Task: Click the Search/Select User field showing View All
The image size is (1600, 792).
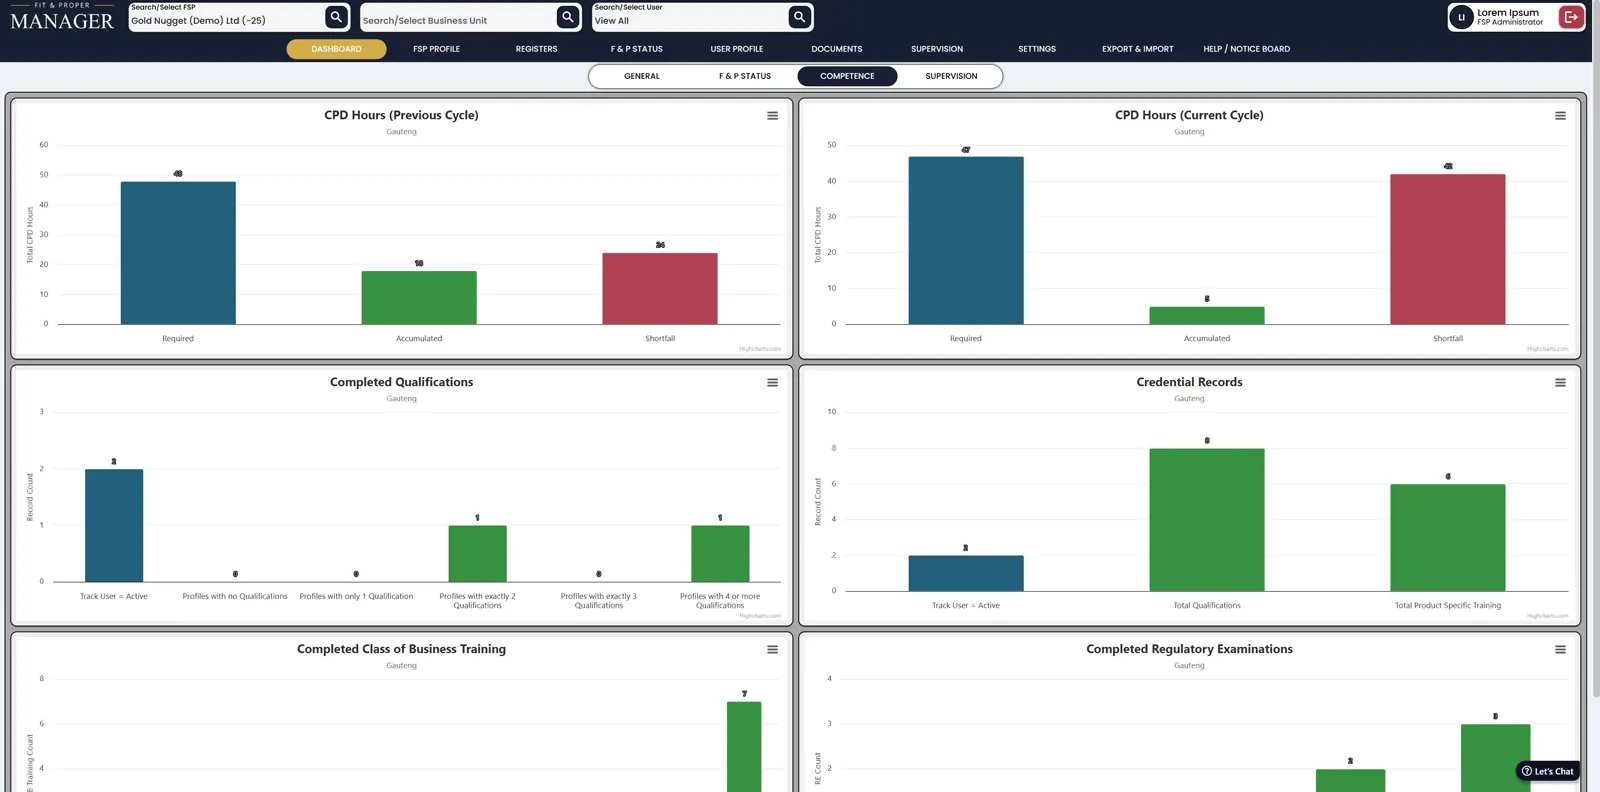Action: point(689,17)
